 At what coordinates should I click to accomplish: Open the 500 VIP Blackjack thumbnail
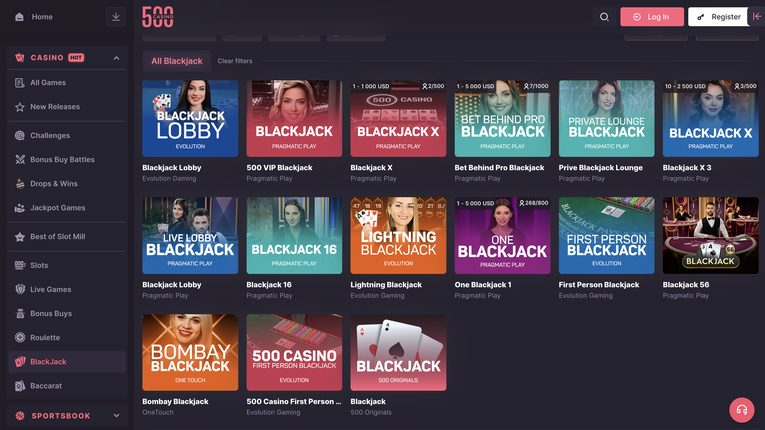point(294,119)
